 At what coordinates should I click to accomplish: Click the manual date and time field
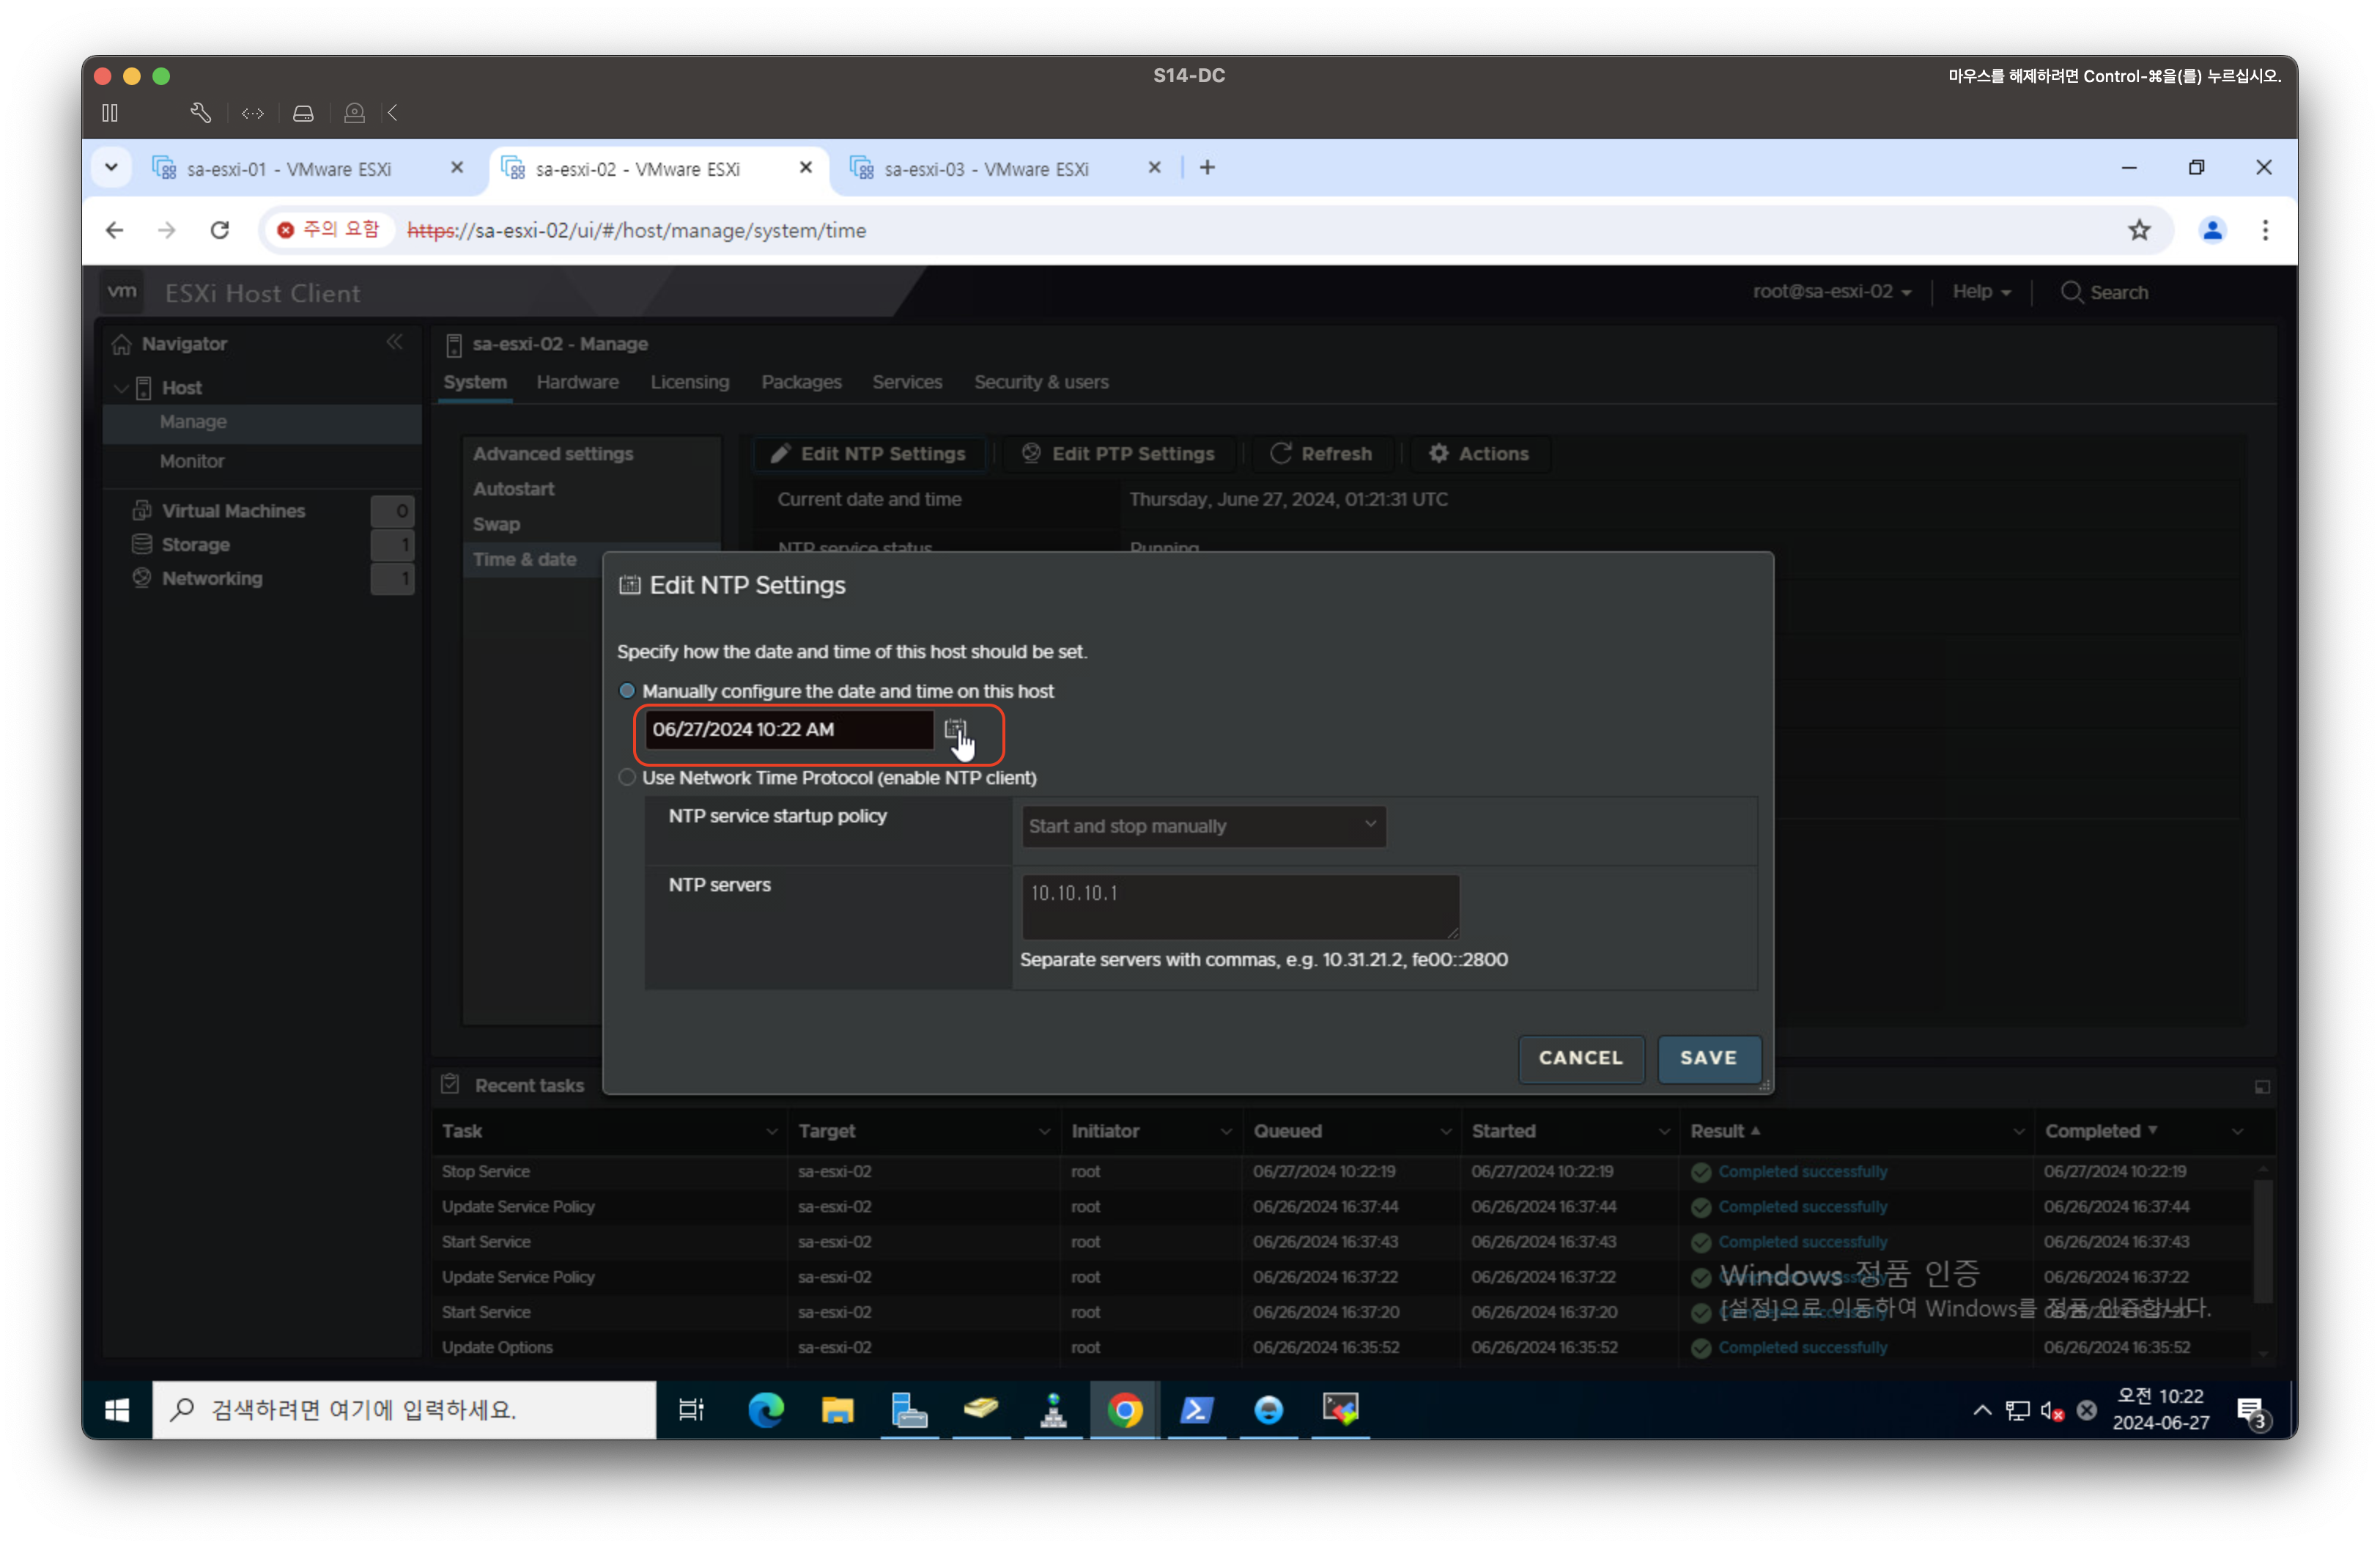point(787,729)
